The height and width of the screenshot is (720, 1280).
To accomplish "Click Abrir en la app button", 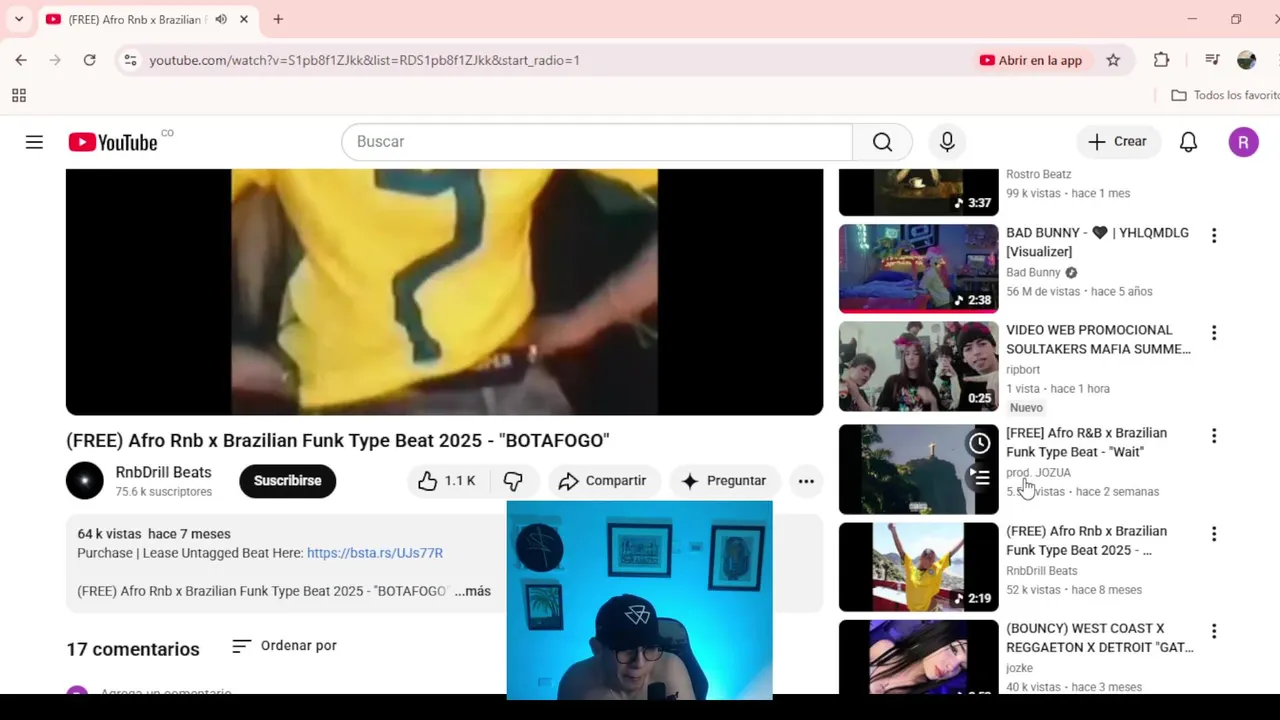I will [1031, 60].
